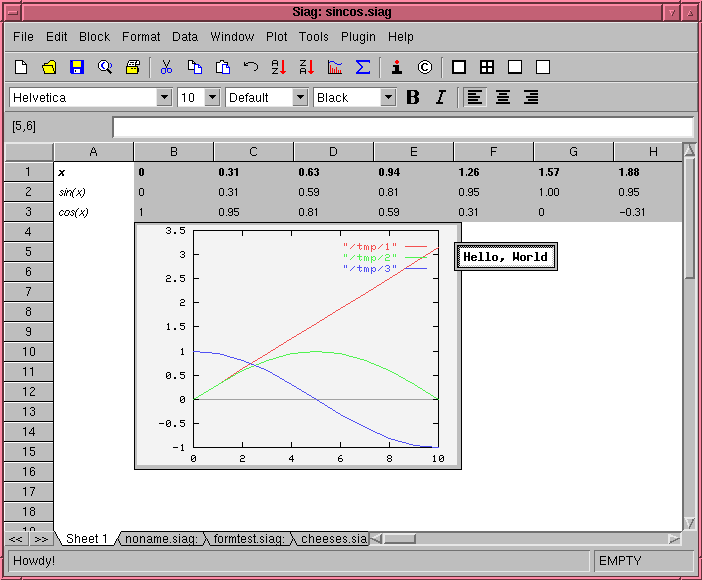Open Default style dropdown

(300, 97)
